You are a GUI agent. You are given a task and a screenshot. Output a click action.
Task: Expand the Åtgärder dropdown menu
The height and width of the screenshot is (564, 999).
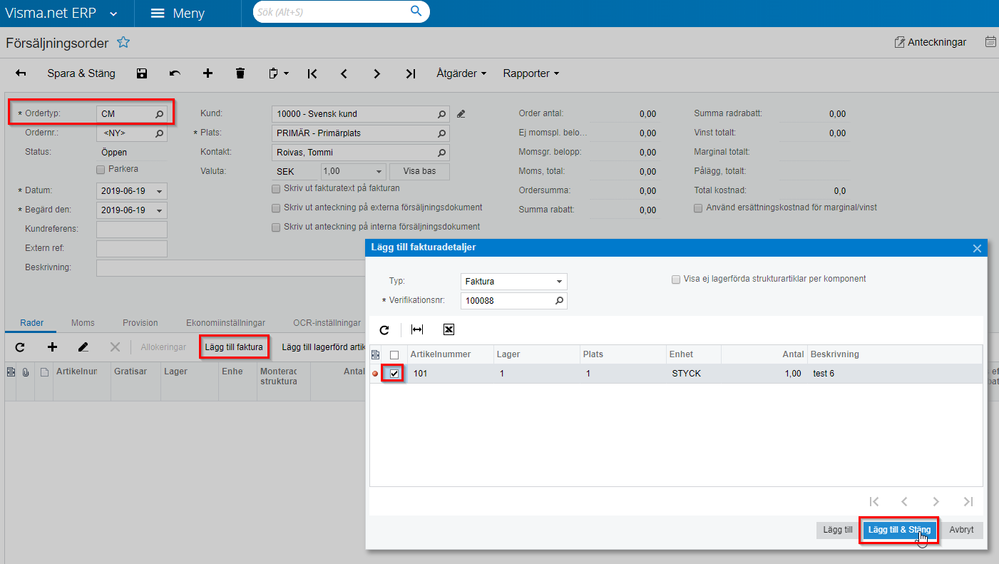pos(461,73)
